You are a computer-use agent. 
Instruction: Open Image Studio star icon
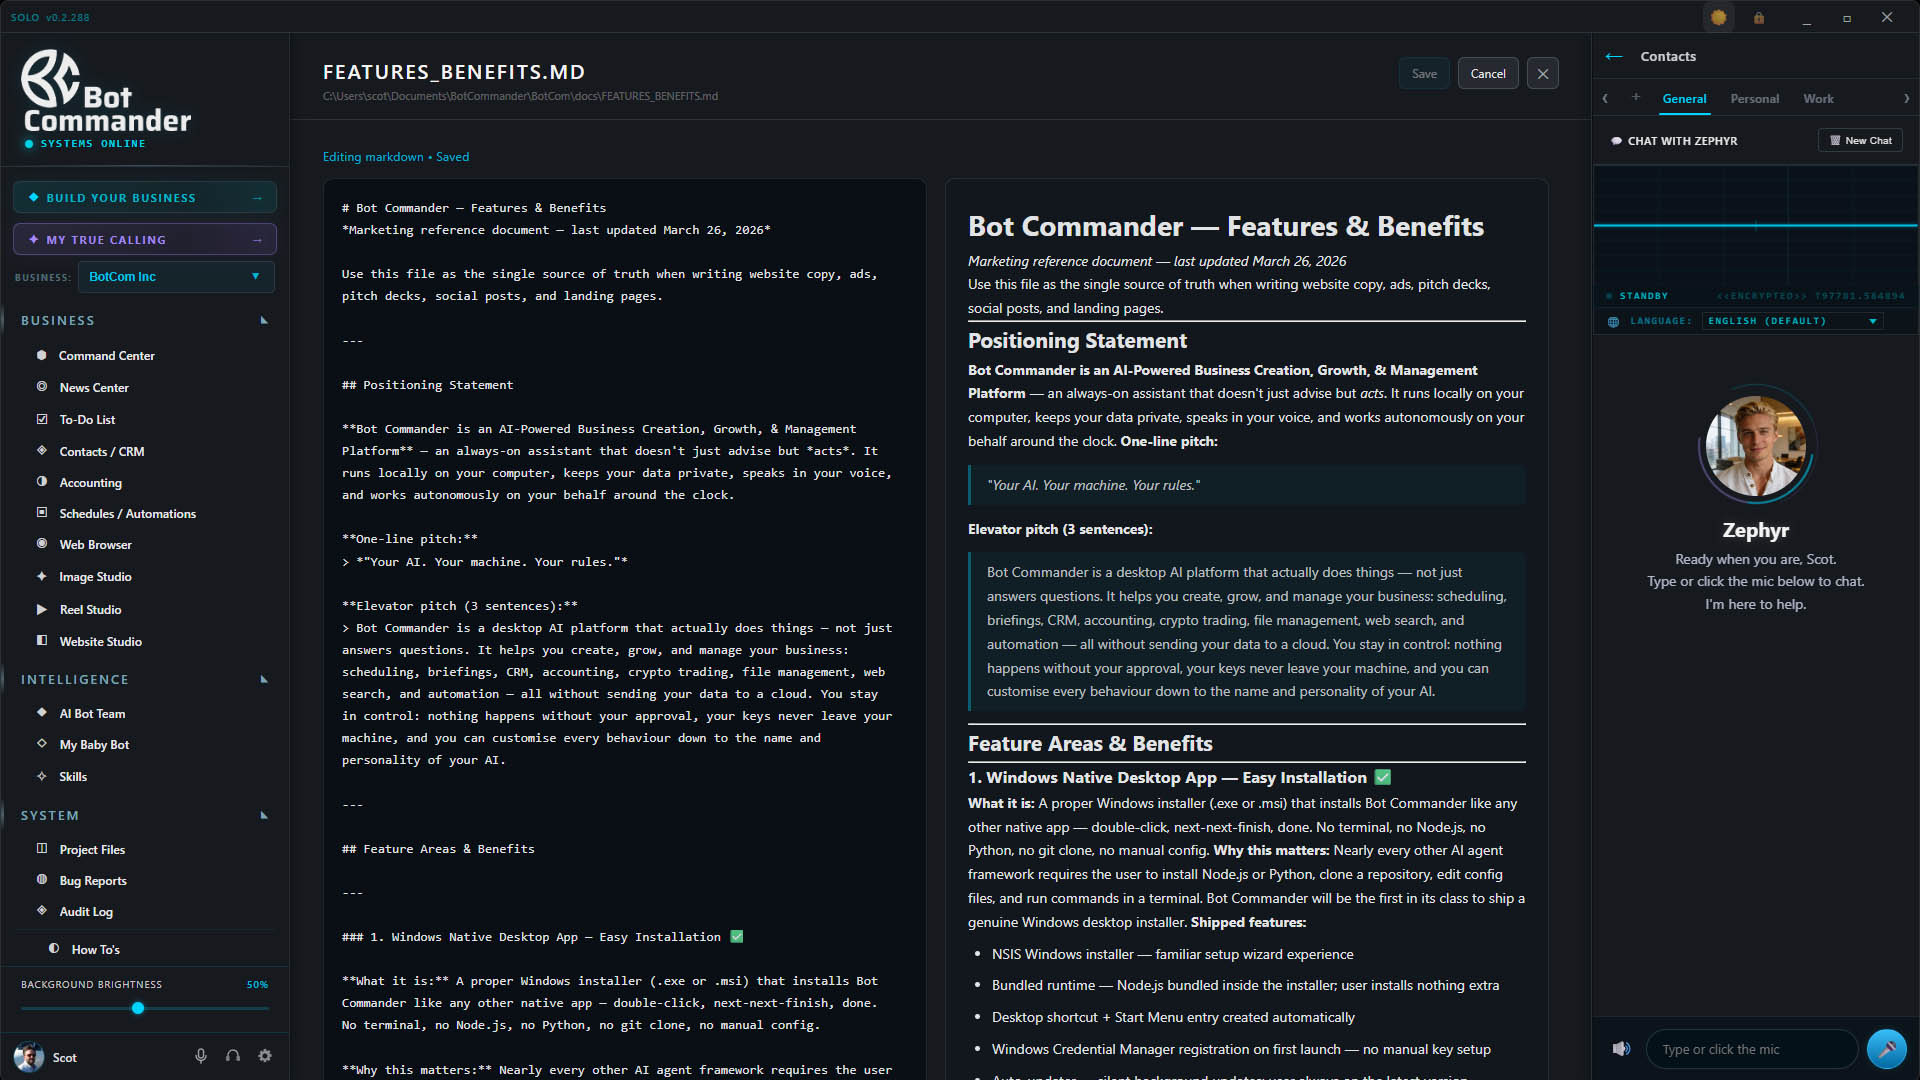point(42,576)
